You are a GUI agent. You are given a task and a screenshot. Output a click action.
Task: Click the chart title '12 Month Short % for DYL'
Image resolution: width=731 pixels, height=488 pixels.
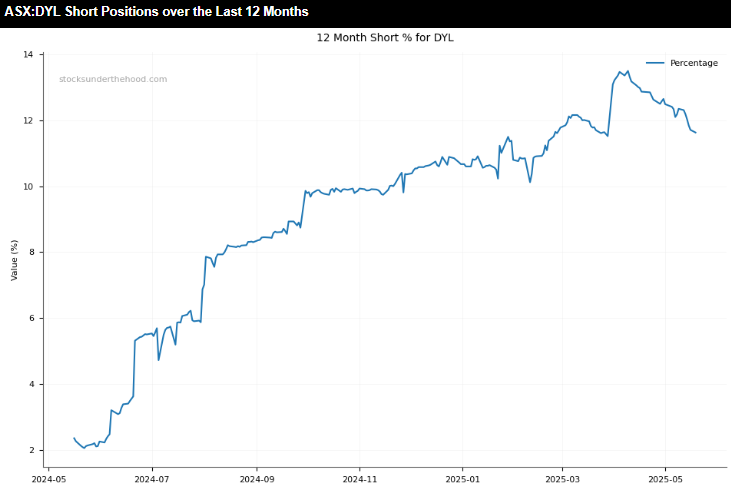[x=385, y=38]
